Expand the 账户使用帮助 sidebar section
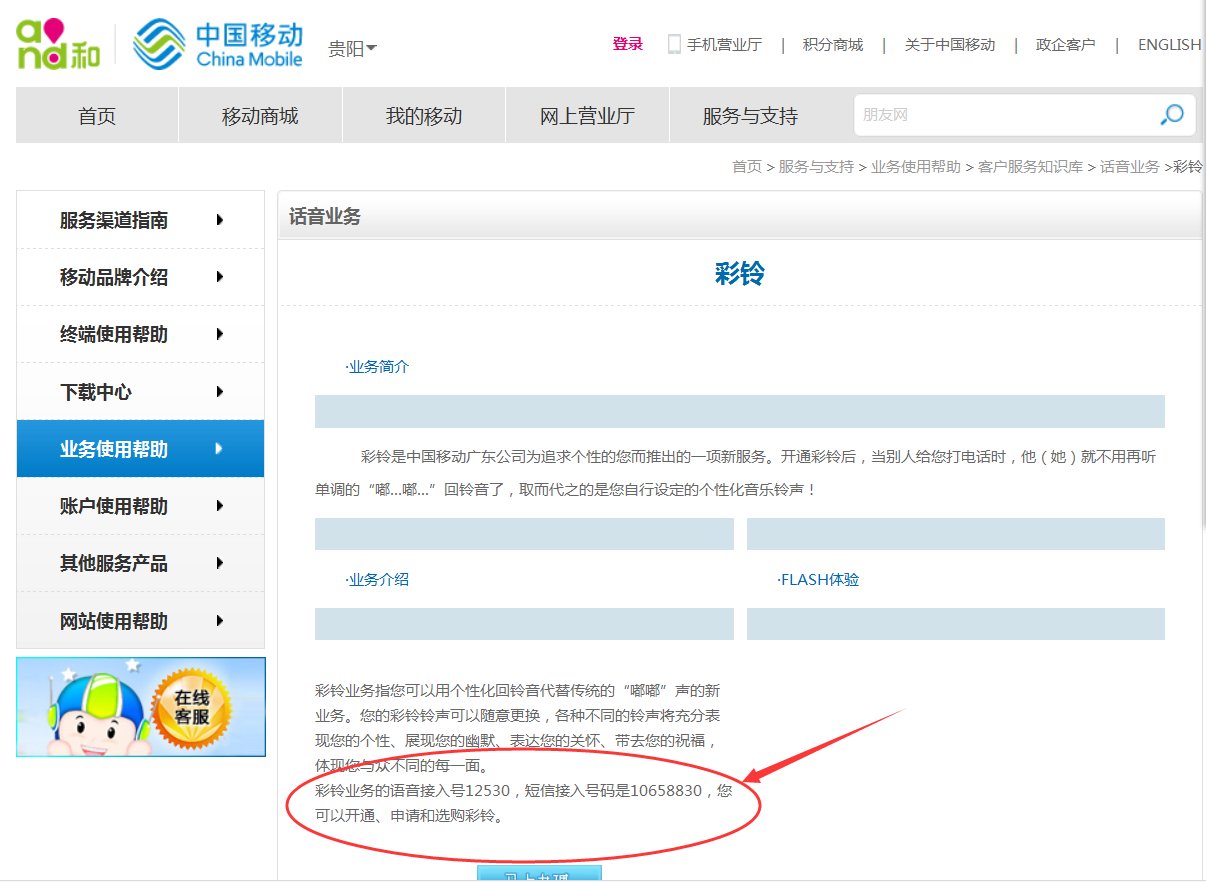Screen dimensions: 1206x882 [140, 506]
